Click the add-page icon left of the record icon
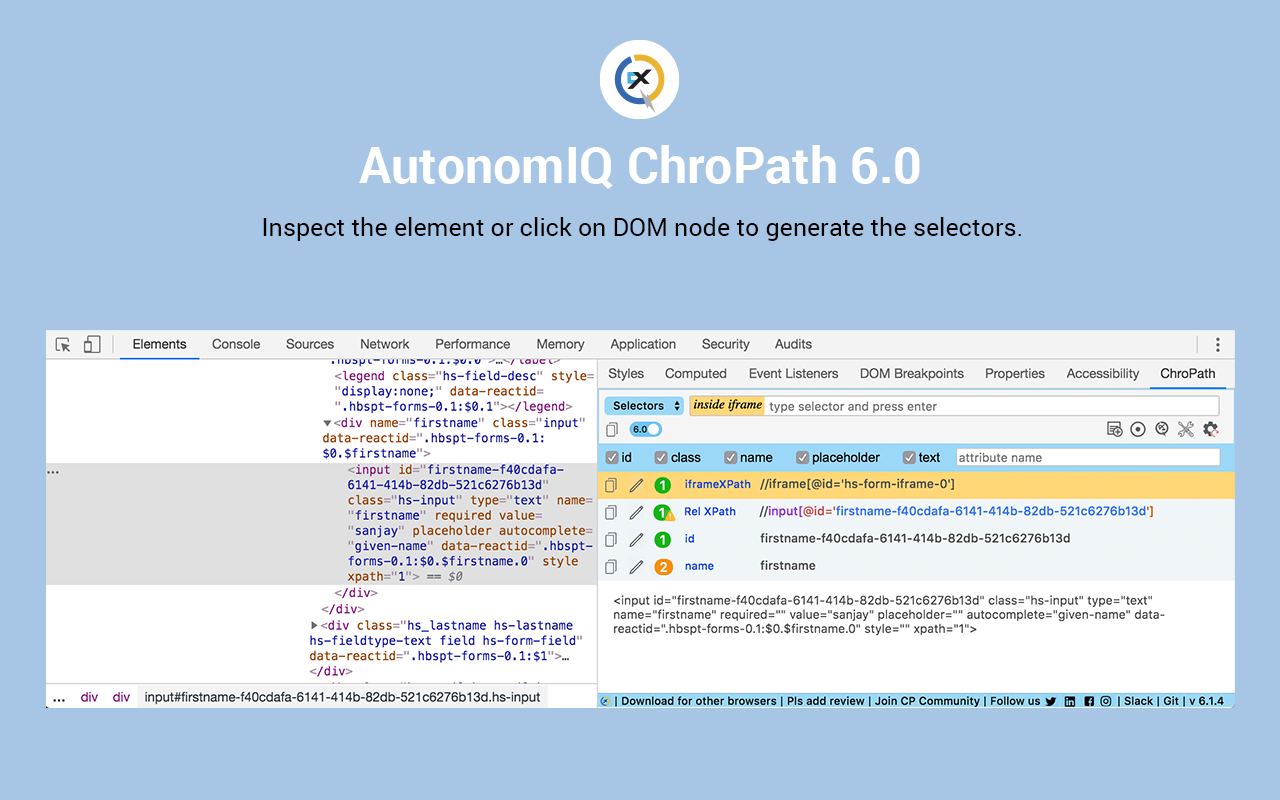This screenshot has width=1280, height=800. (1114, 429)
